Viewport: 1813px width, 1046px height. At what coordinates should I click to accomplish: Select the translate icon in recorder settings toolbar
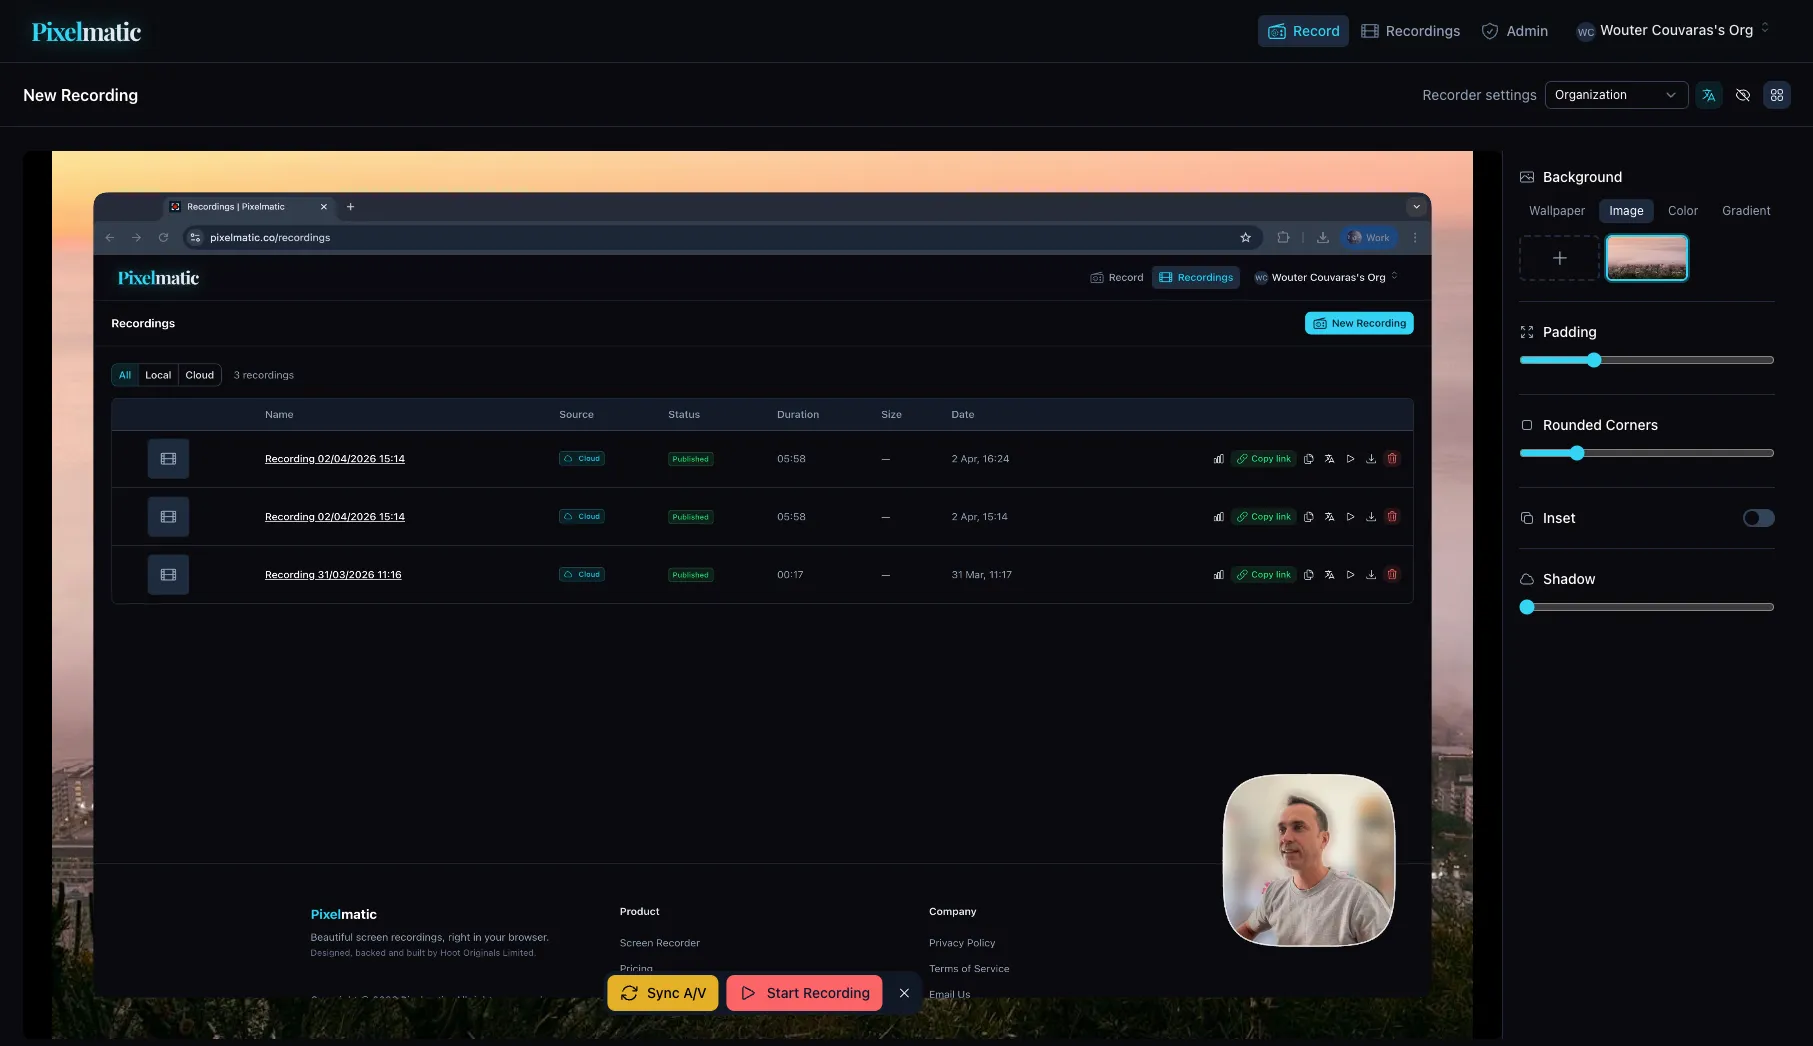tap(1709, 95)
